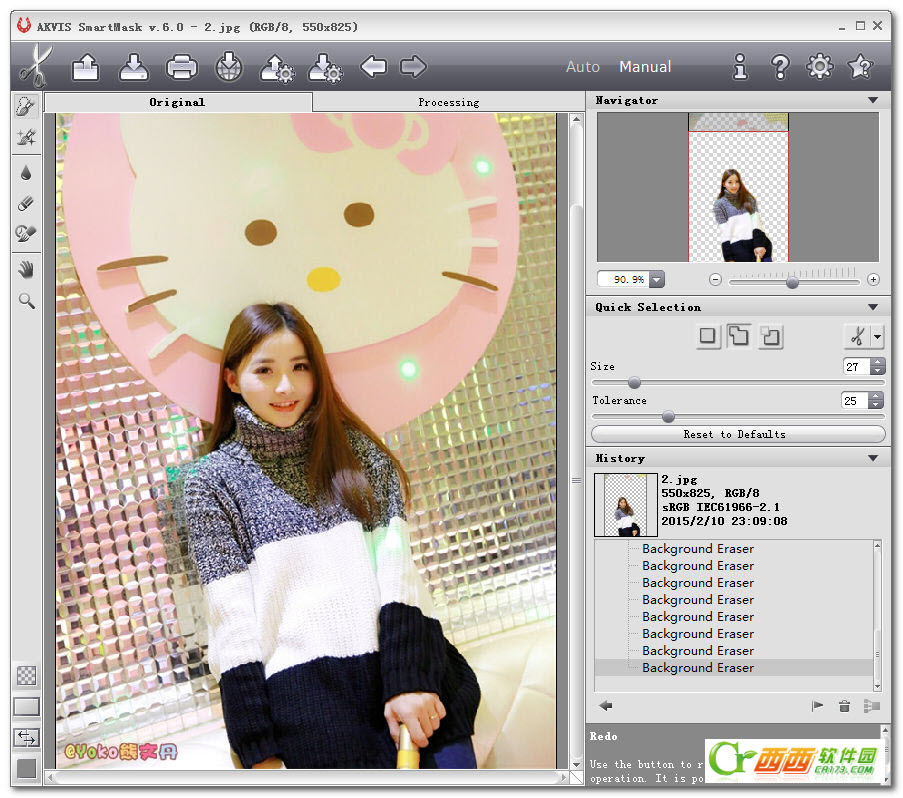Viewport: 903px width, 798px height.
Task: Select the Magic Brush tool with sparkles
Action: pos(26,137)
